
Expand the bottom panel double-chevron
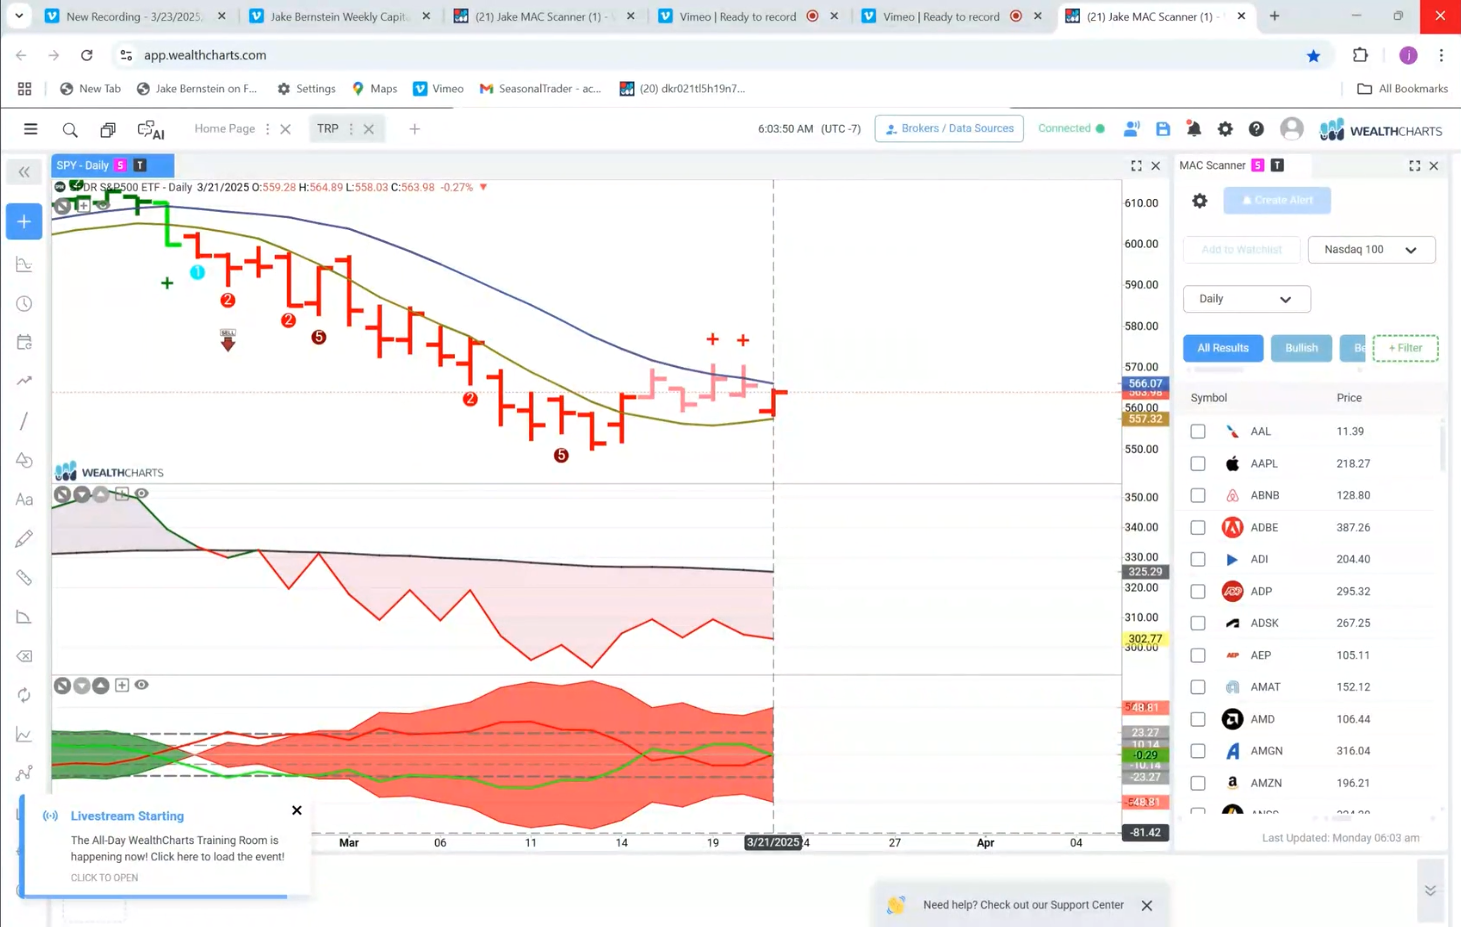[x=1430, y=890]
